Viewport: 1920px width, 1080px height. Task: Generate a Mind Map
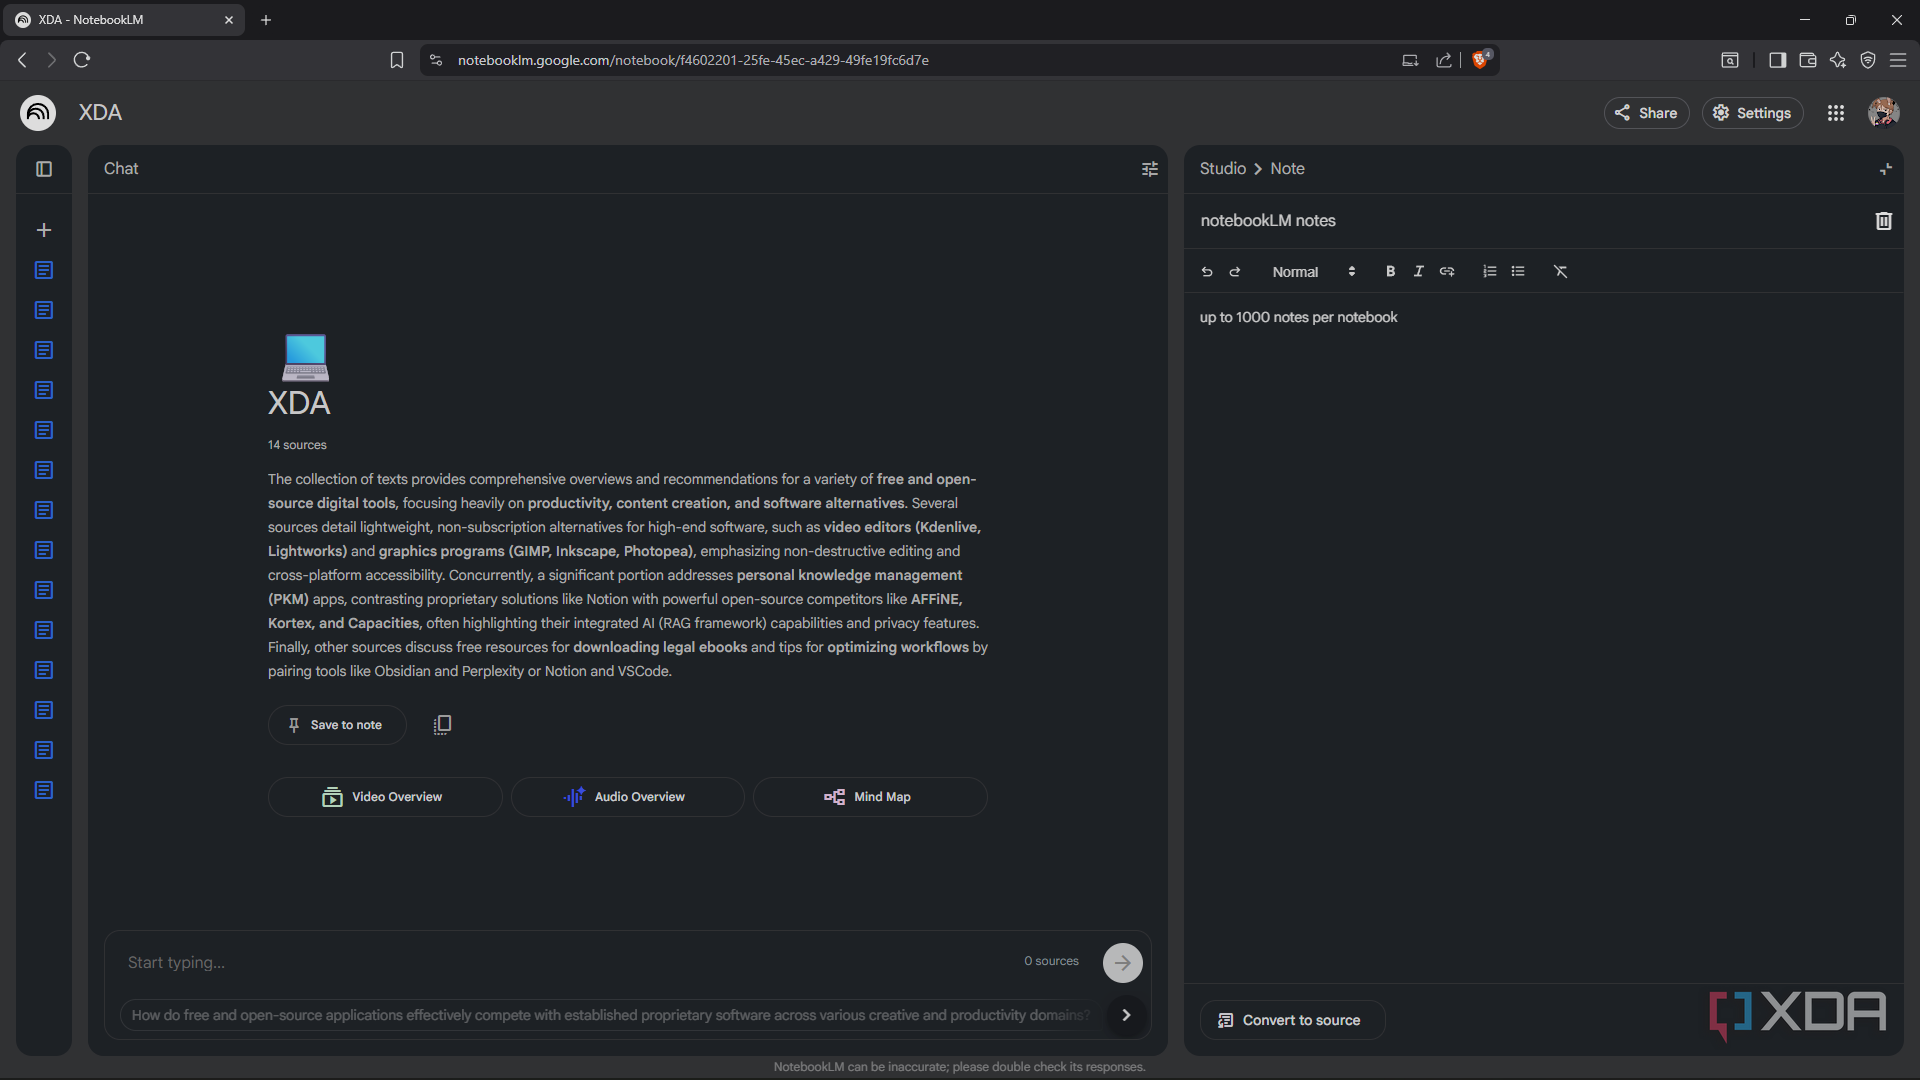[870, 797]
